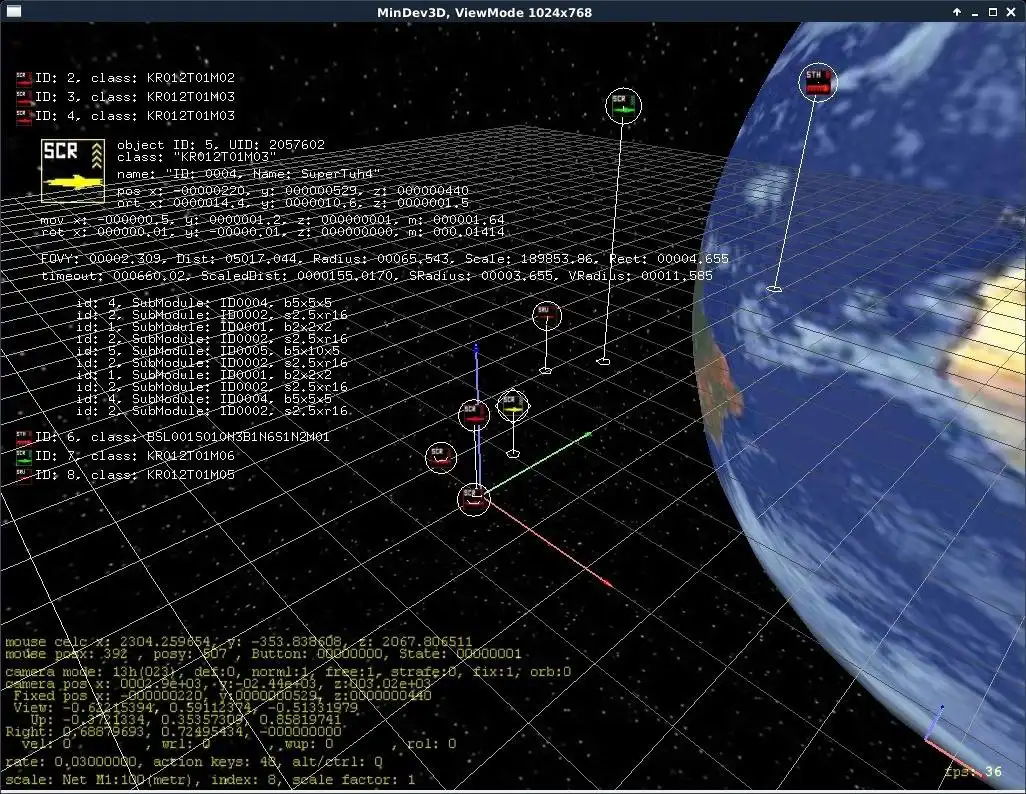
Task: Click the green SCR icon beside ID: 7 row
Action: click(x=24, y=456)
